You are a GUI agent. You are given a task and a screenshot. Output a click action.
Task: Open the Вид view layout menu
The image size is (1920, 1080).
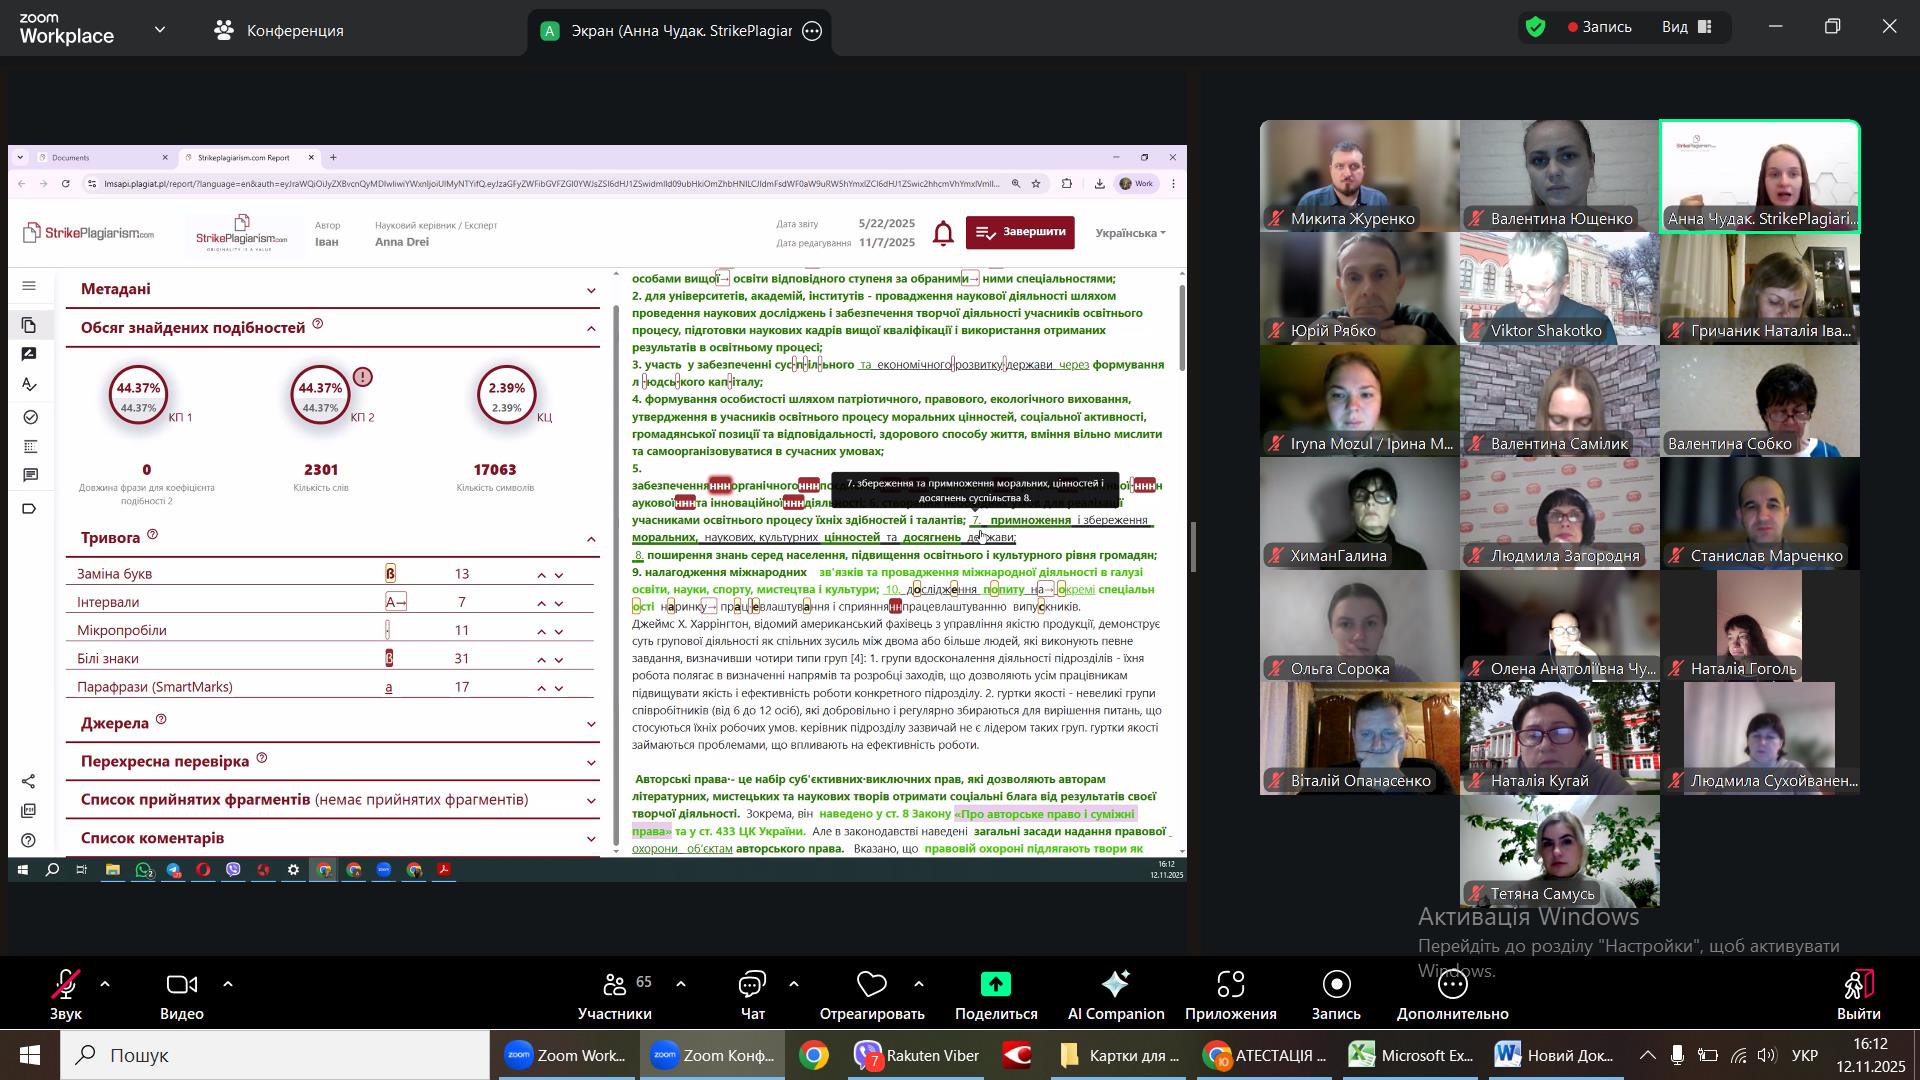tap(1688, 27)
